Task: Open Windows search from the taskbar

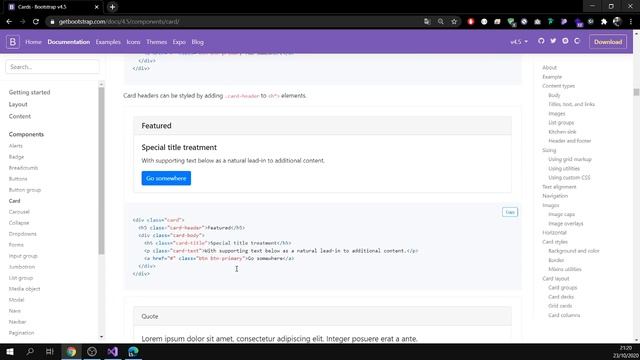Action: click(30, 351)
